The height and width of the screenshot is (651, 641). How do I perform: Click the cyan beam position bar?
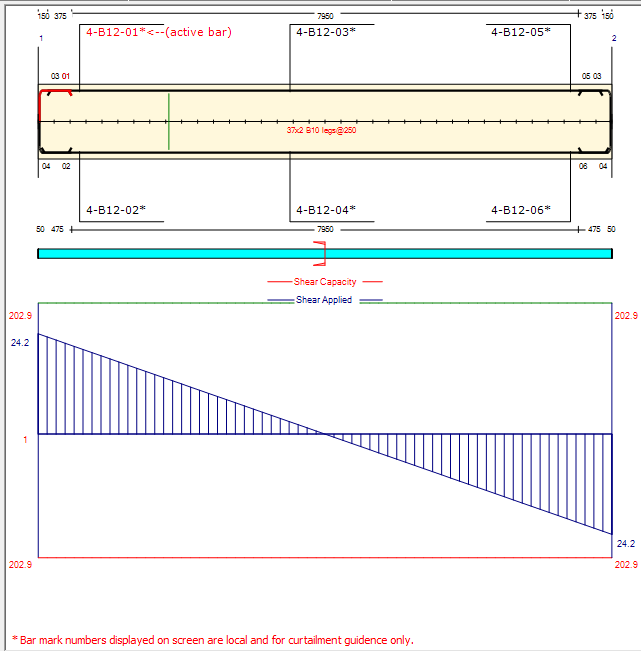coord(325,254)
